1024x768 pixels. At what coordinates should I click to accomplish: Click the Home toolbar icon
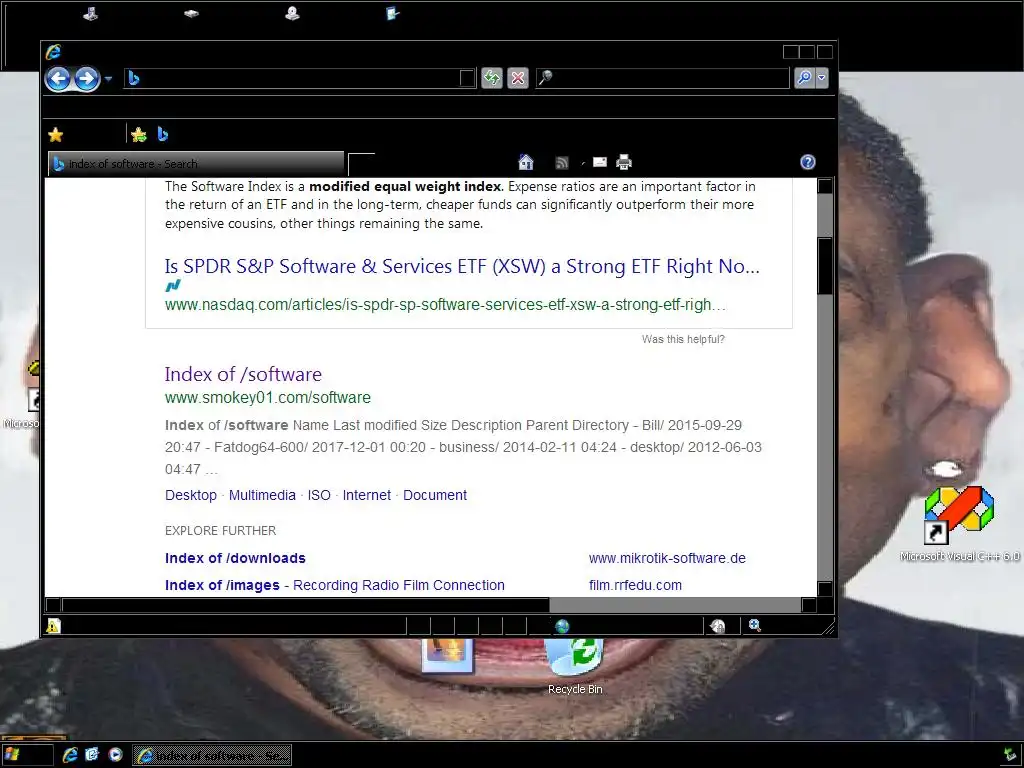click(526, 162)
